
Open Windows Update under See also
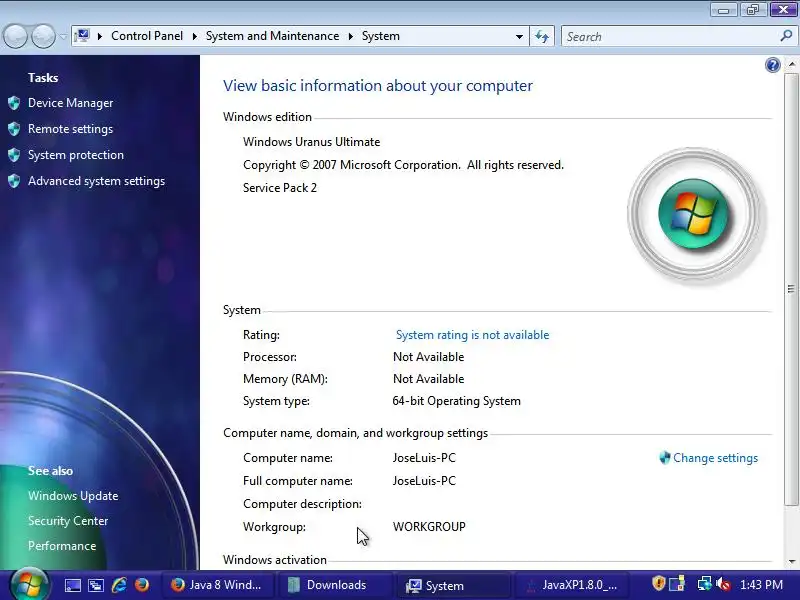pos(73,496)
